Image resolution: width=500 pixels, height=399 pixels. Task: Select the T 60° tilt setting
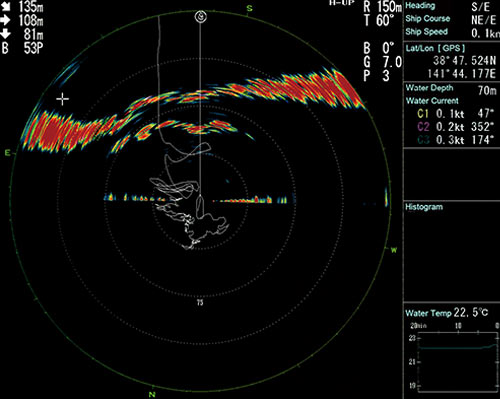[379, 21]
